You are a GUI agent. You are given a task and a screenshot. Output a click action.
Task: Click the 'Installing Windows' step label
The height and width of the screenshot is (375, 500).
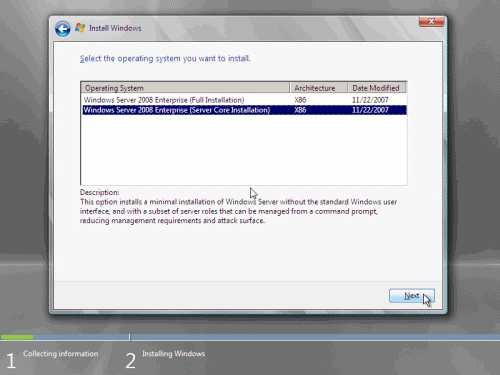coord(174,354)
